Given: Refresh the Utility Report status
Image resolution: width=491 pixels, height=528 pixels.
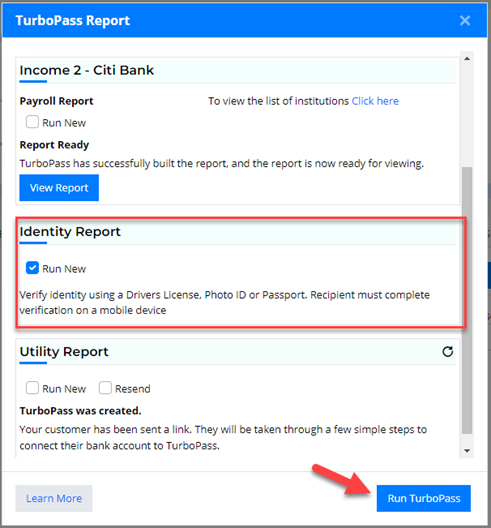Looking at the screenshot, I should click(x=448, y=352).
